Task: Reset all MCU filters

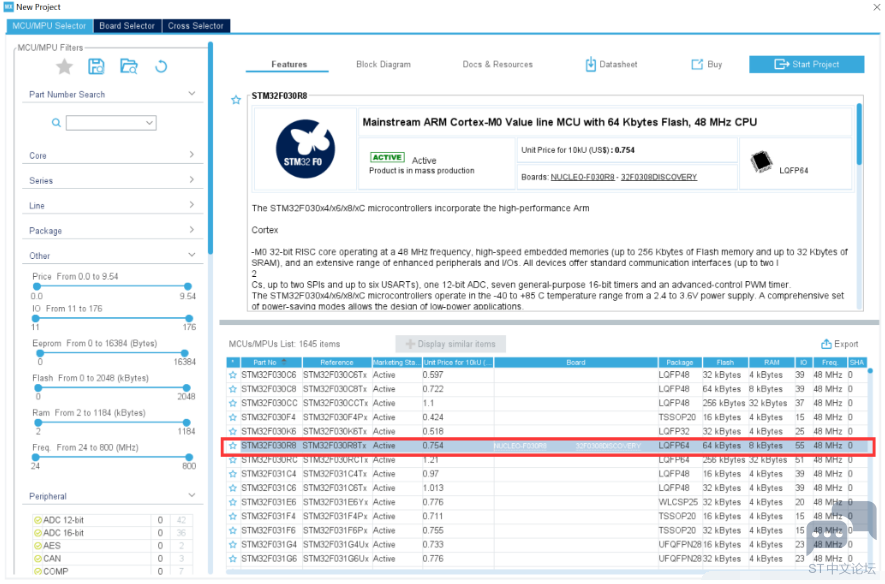Action: (161, 67)
